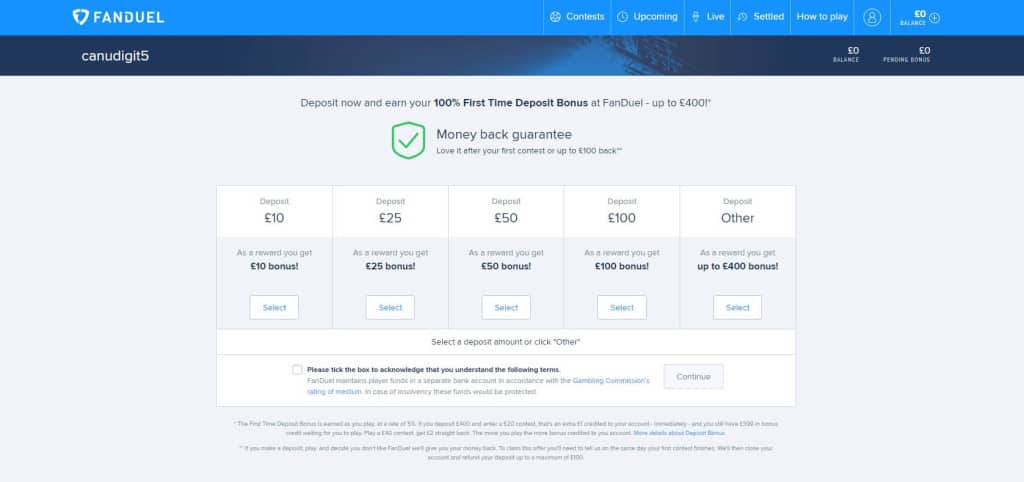The height and width of the screenshot is (482, 1024).
Task: Click the Upcoming clock icon
Action: pyautogui.click(x=622, y=17)
